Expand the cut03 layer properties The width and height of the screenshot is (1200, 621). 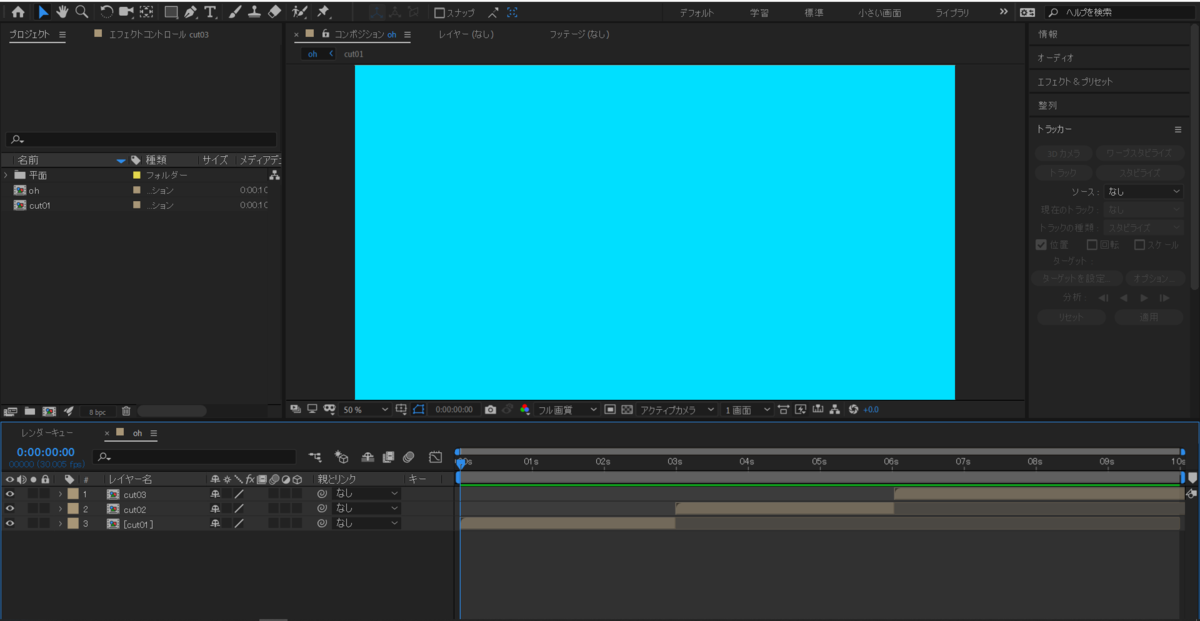coord(60,494)
